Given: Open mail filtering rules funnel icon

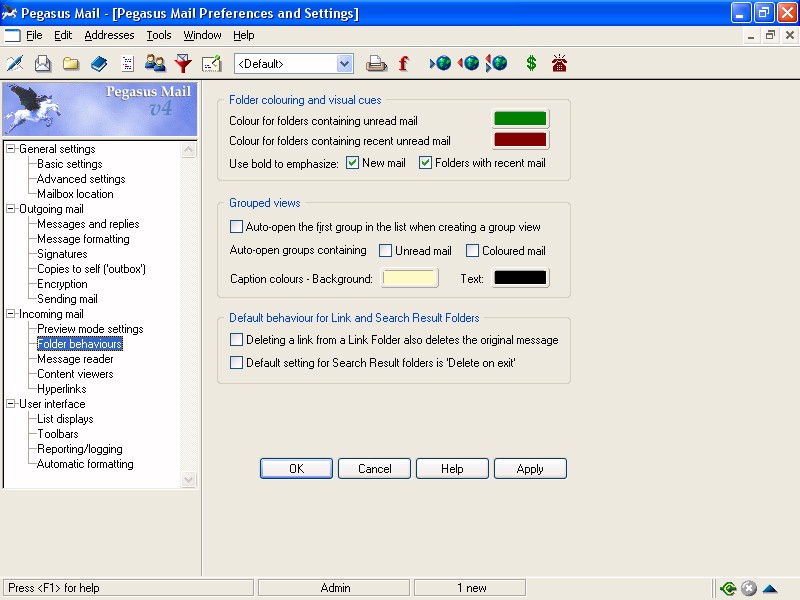Looking at the screenshot, I should coord(183,63).
